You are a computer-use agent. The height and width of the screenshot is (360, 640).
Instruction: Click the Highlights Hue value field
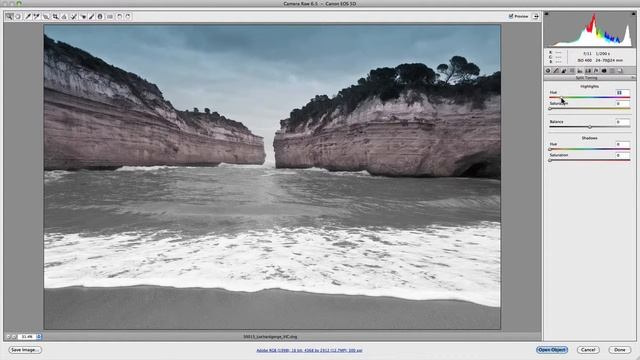[622, 93]
